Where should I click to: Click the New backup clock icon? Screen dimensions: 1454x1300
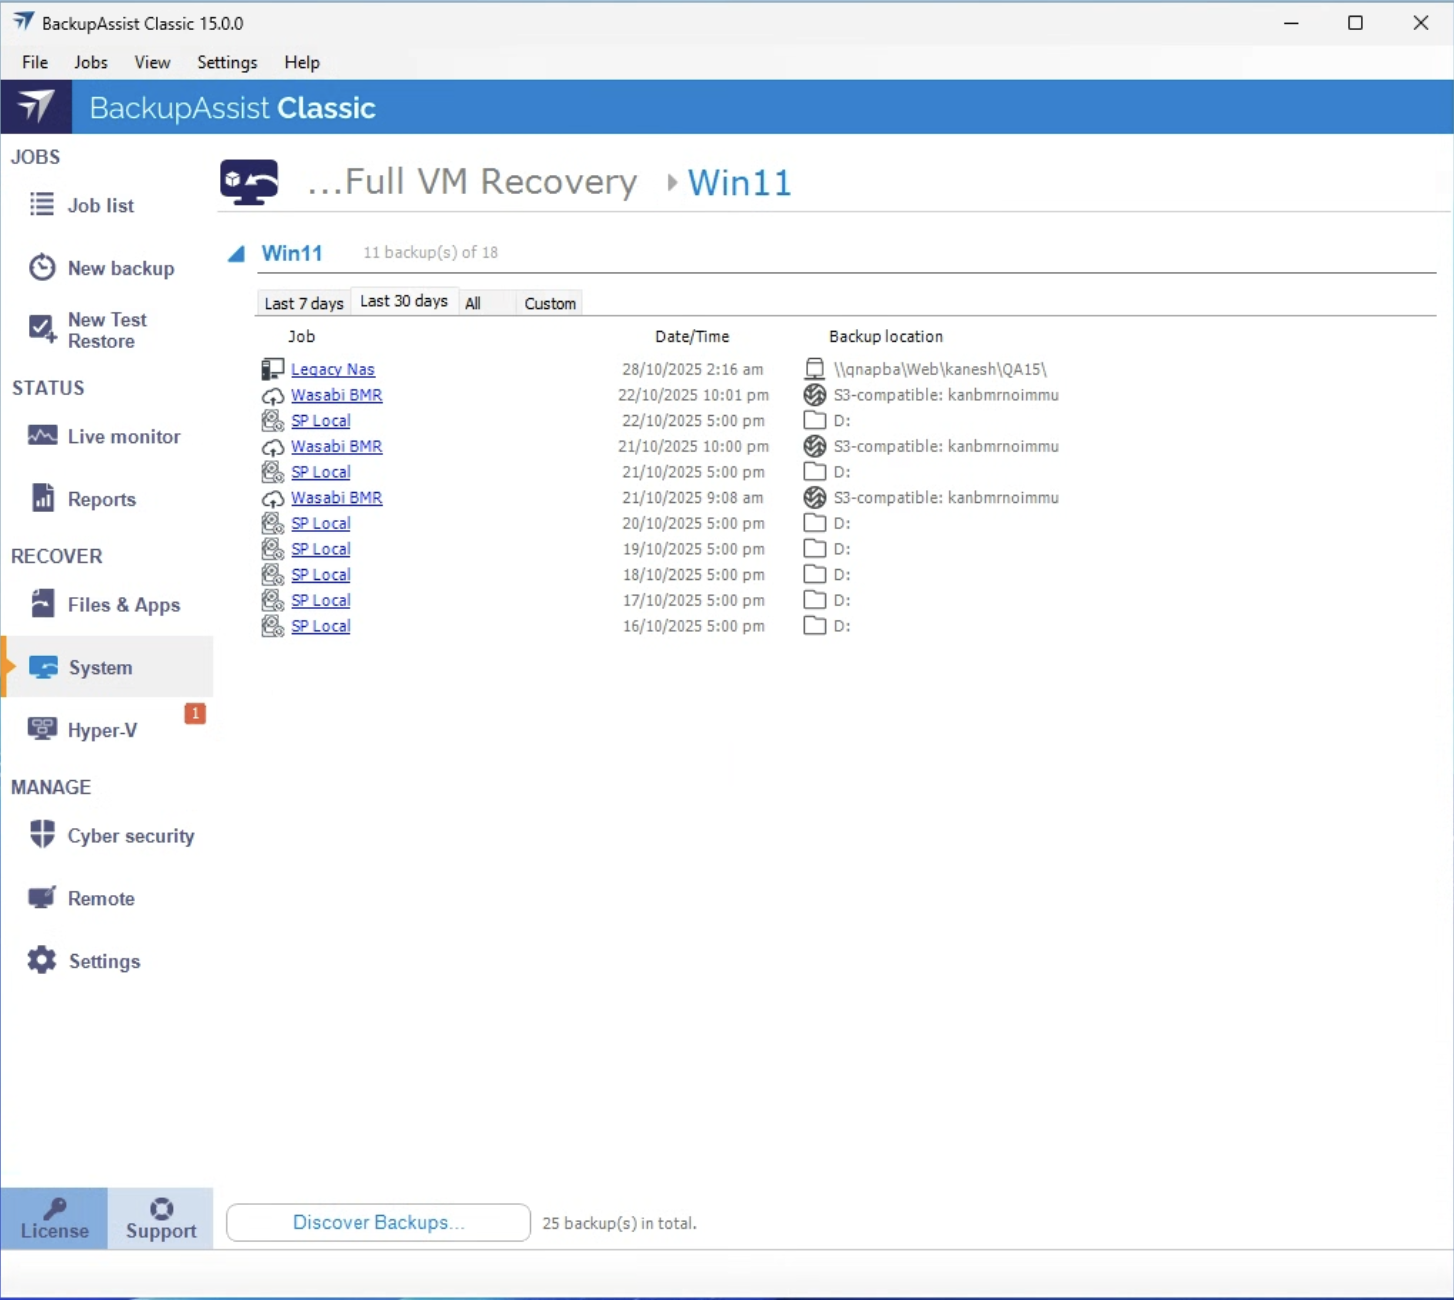point(42,268)
